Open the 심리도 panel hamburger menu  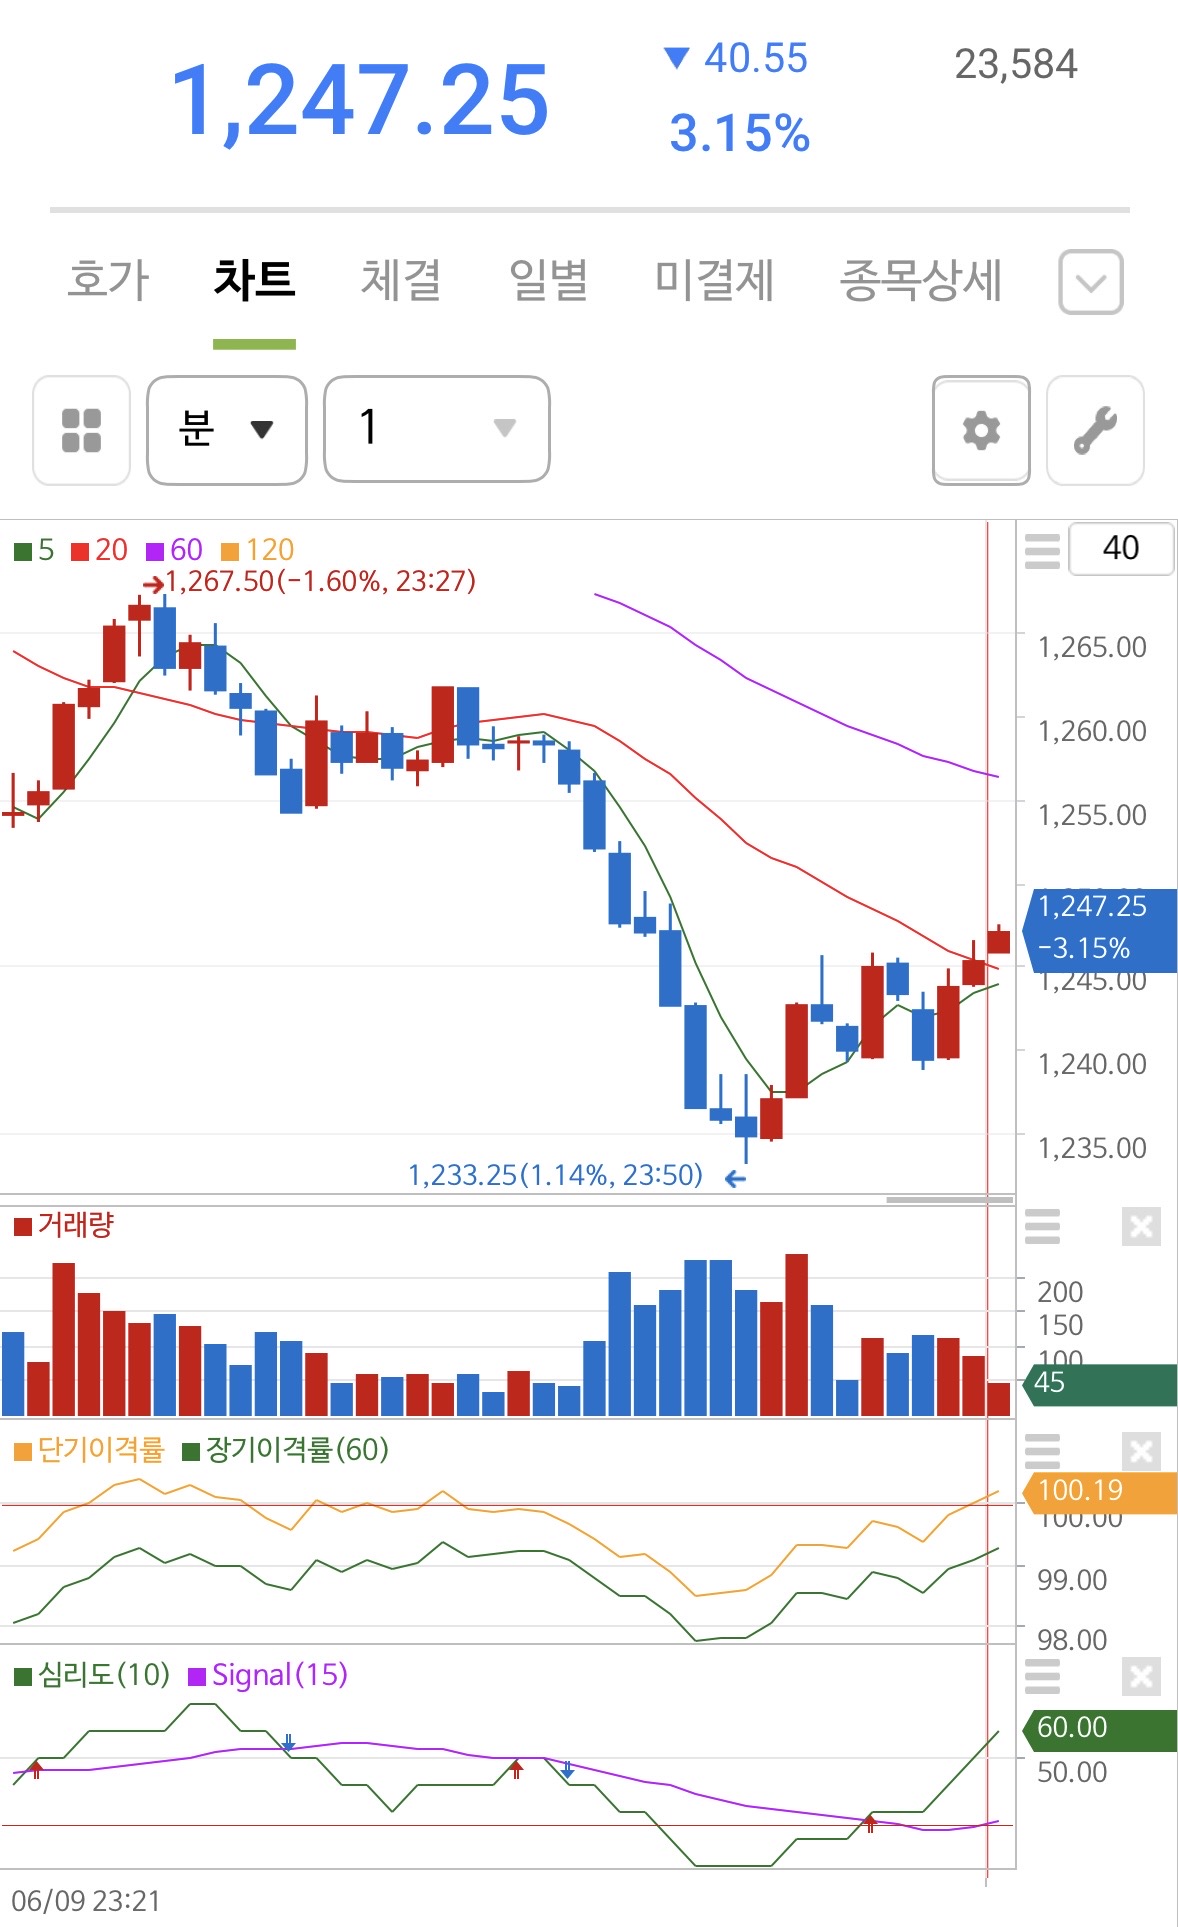click(x=1042, y=1676)
